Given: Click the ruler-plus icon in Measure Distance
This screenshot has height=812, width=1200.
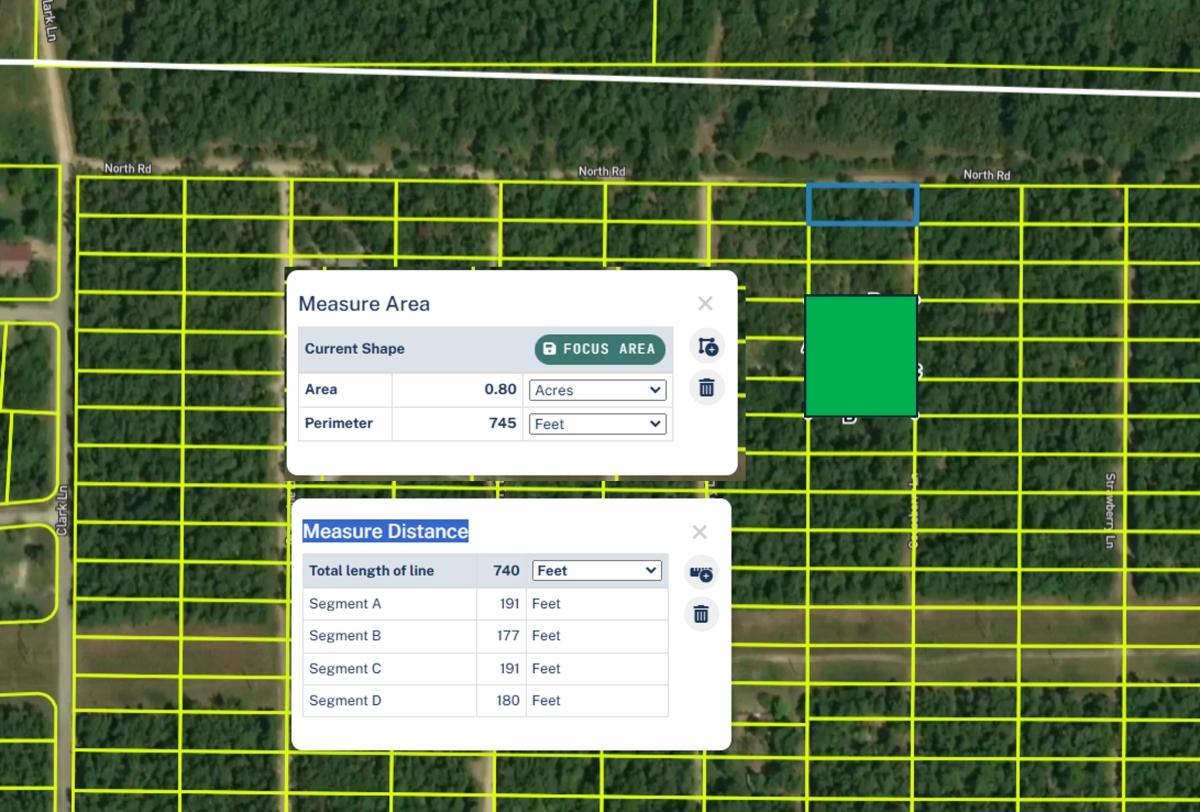Looking at the screenshot, I should click(701, 572).
